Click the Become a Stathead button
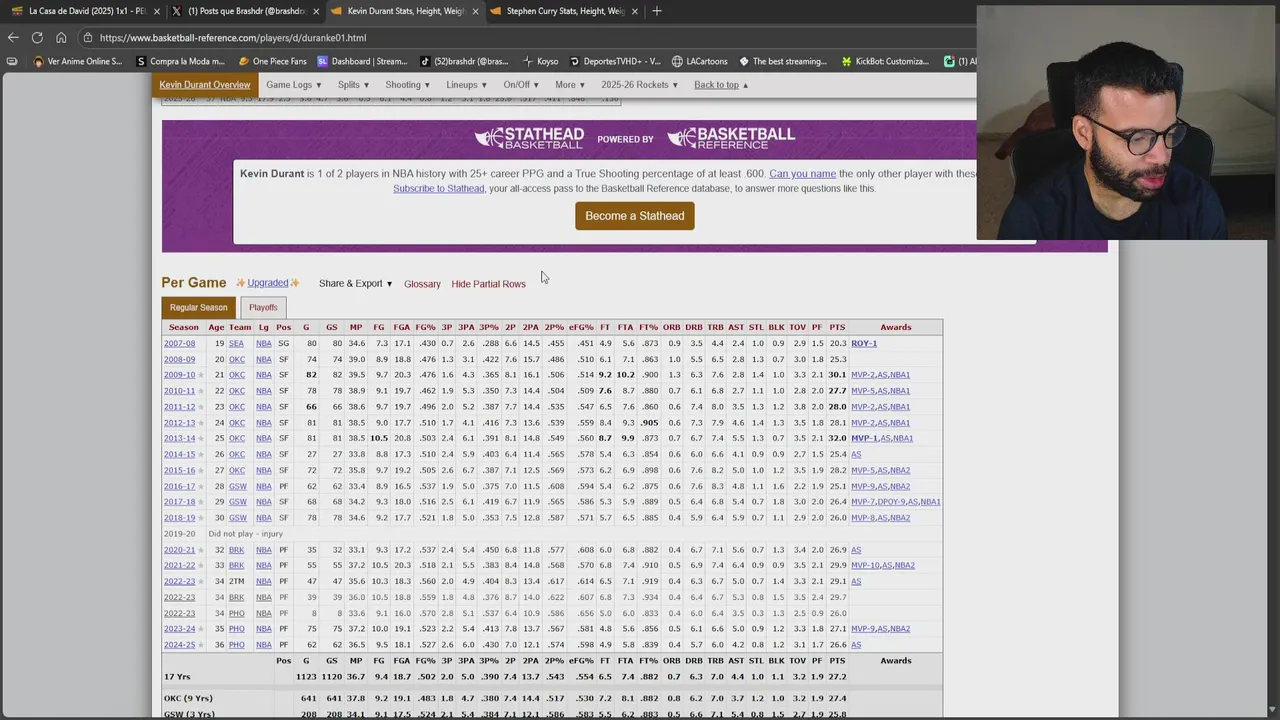Screen dimensions: 1280x720 point(634,216)
